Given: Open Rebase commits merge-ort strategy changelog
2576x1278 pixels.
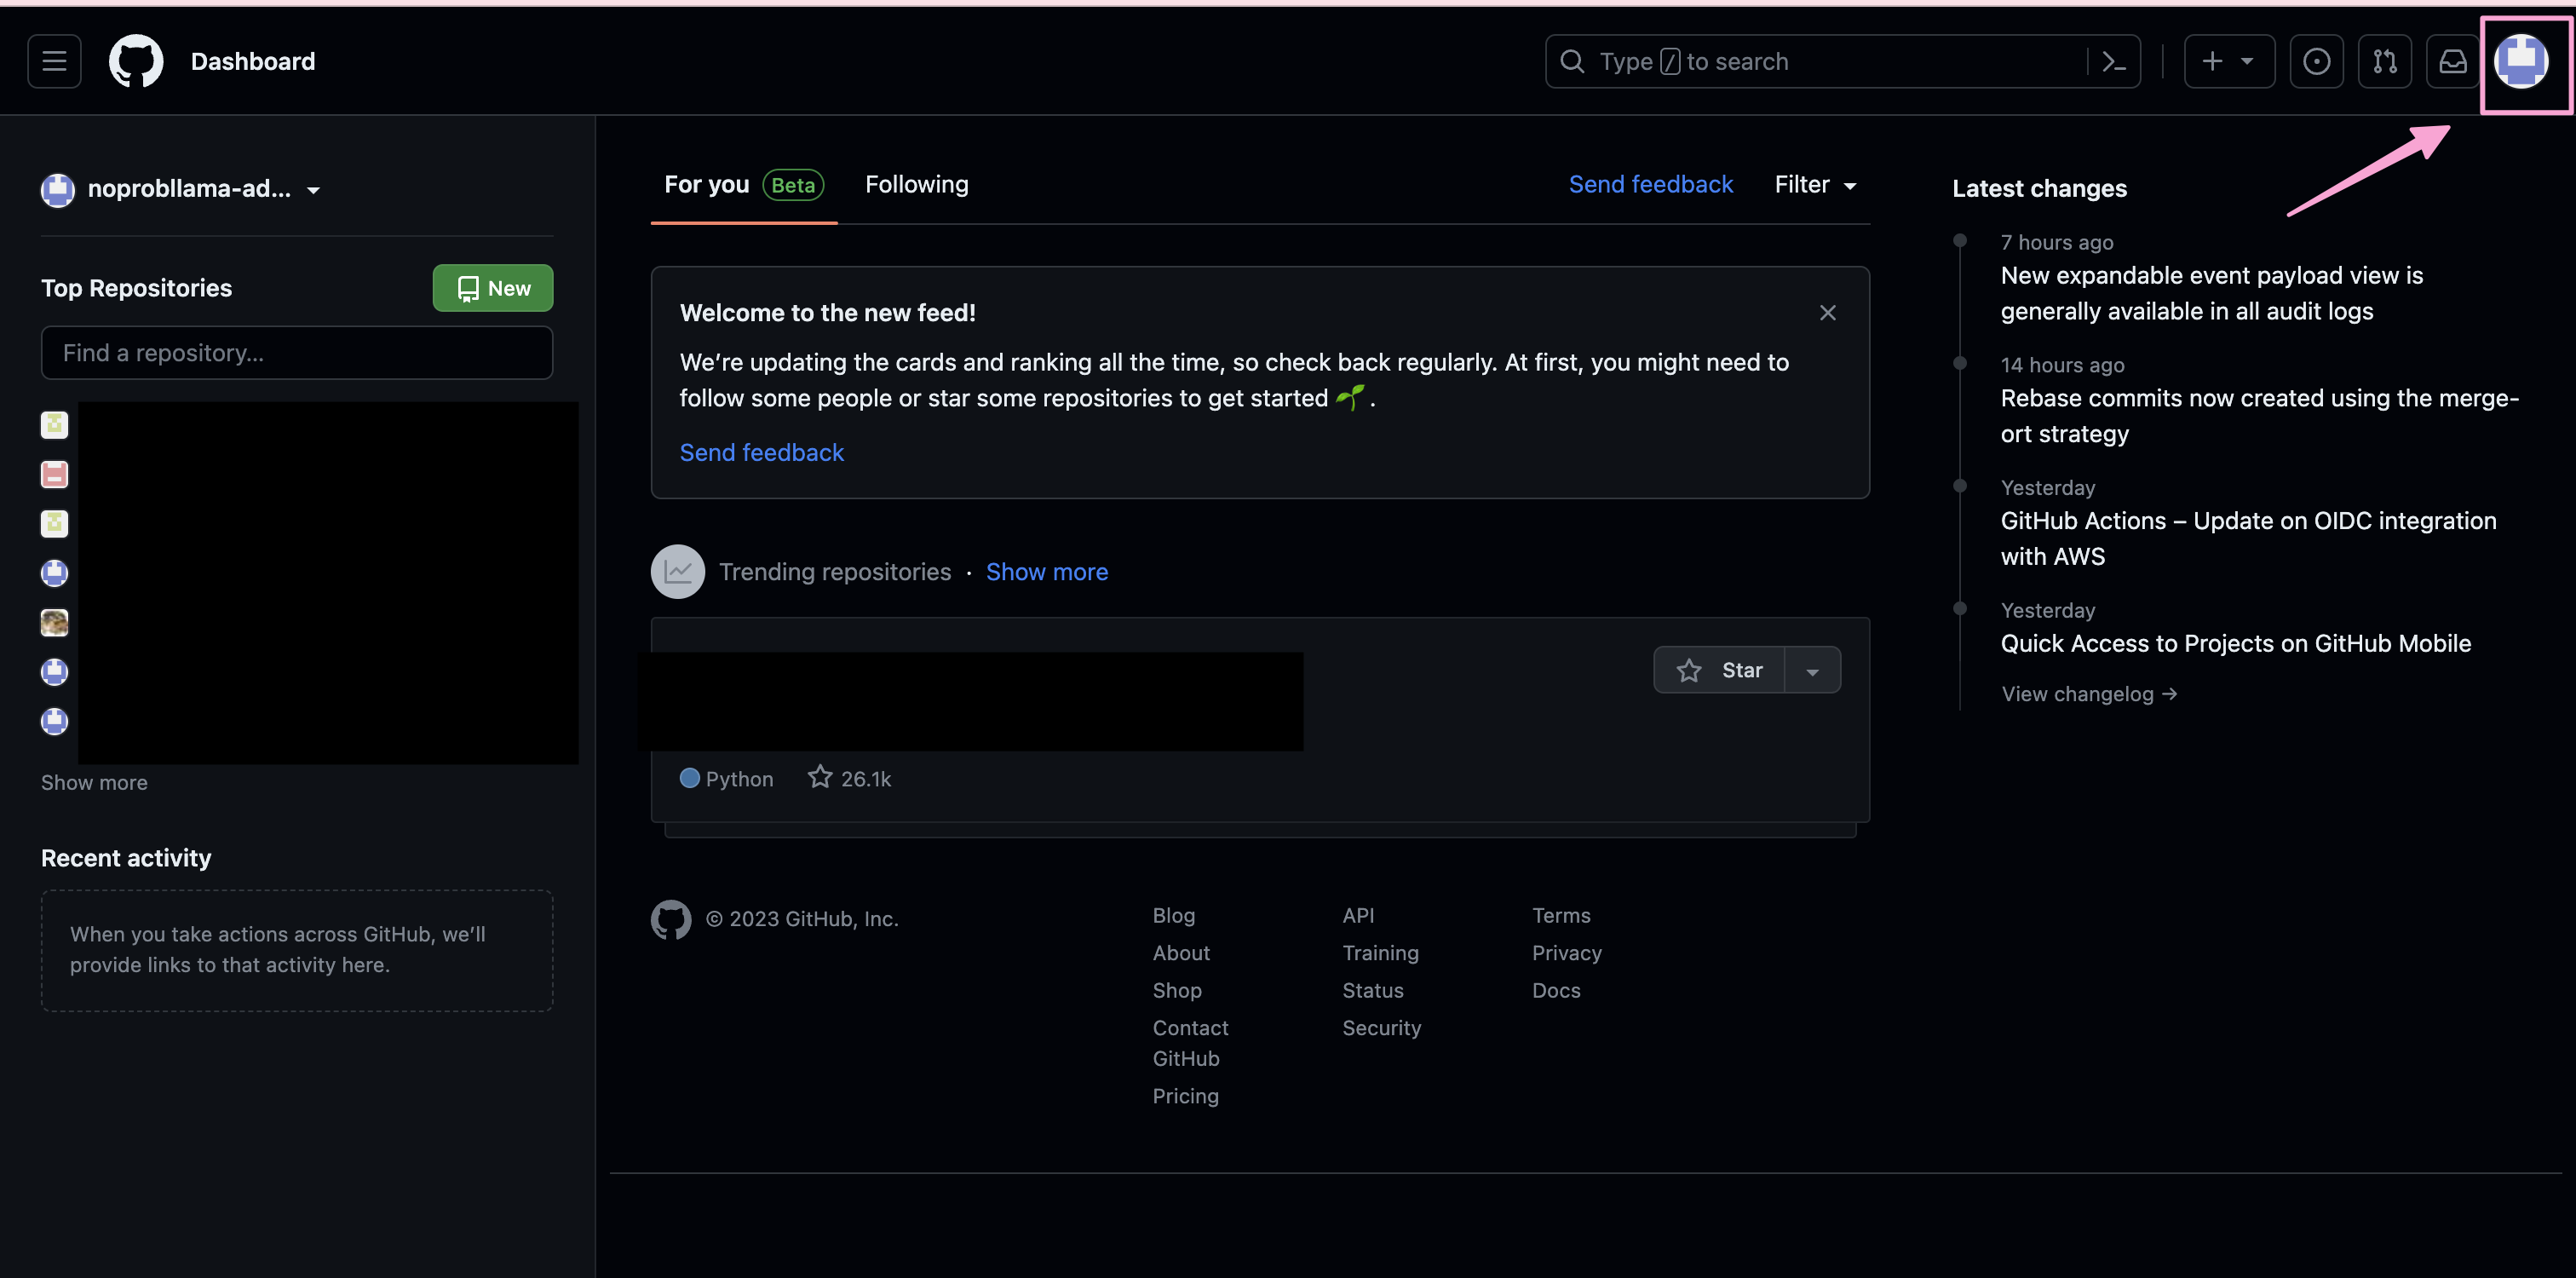Looking at the screenshot, I should coord(2259,416).
